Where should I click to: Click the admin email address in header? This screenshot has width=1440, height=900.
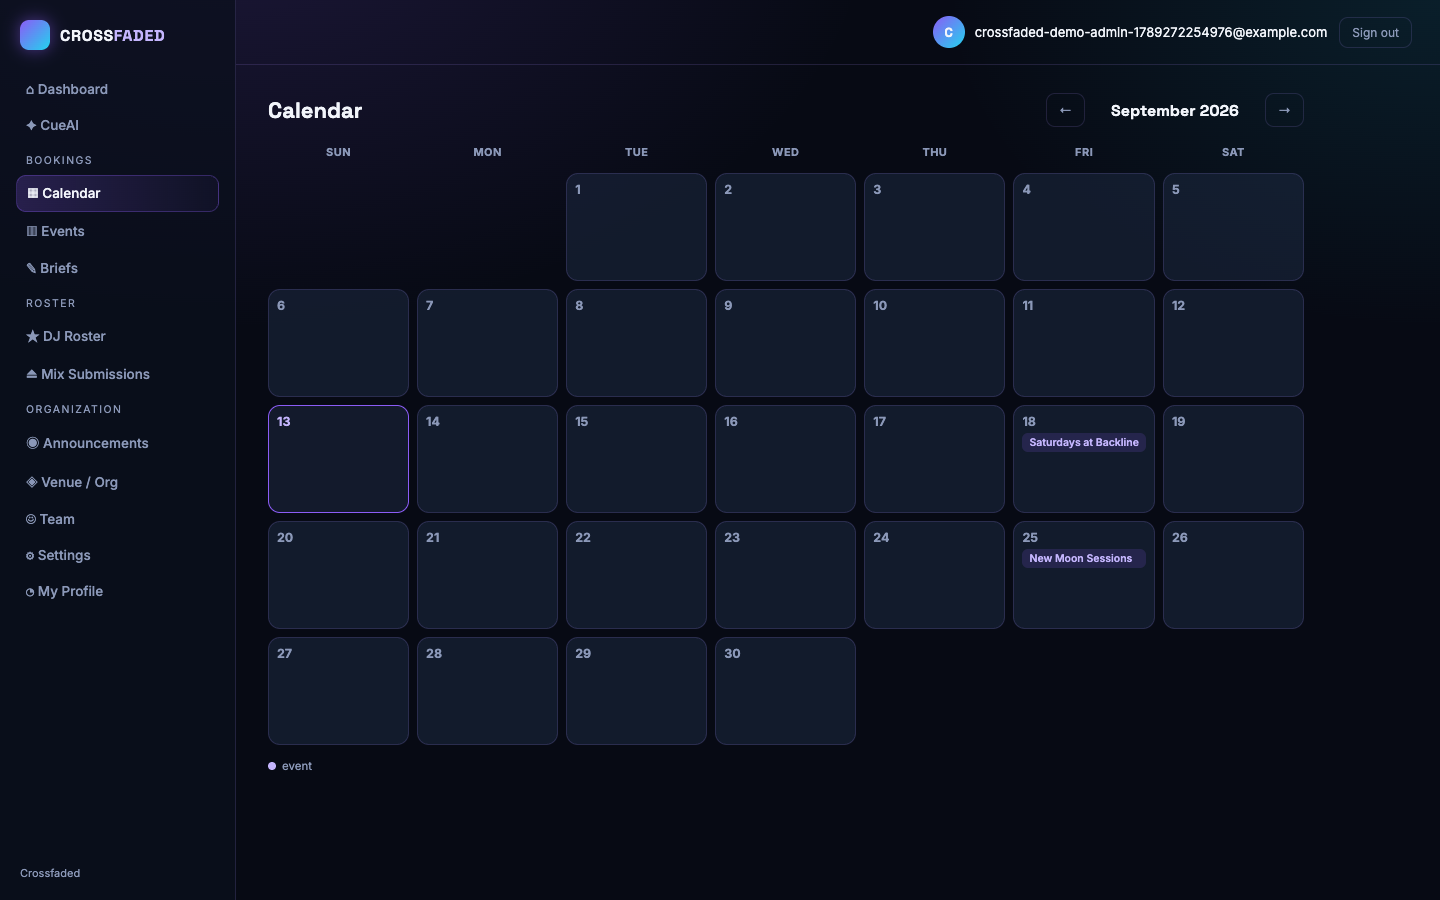[x=1151, y=32]
